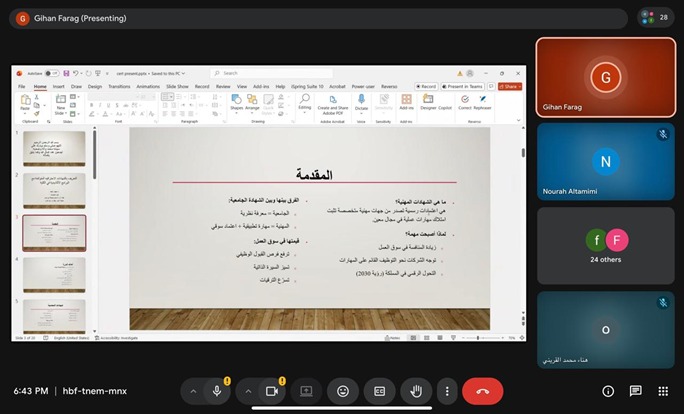Toggle Underline formatting
This screenshot has width=684, height=414.
(x=108, y=105)
